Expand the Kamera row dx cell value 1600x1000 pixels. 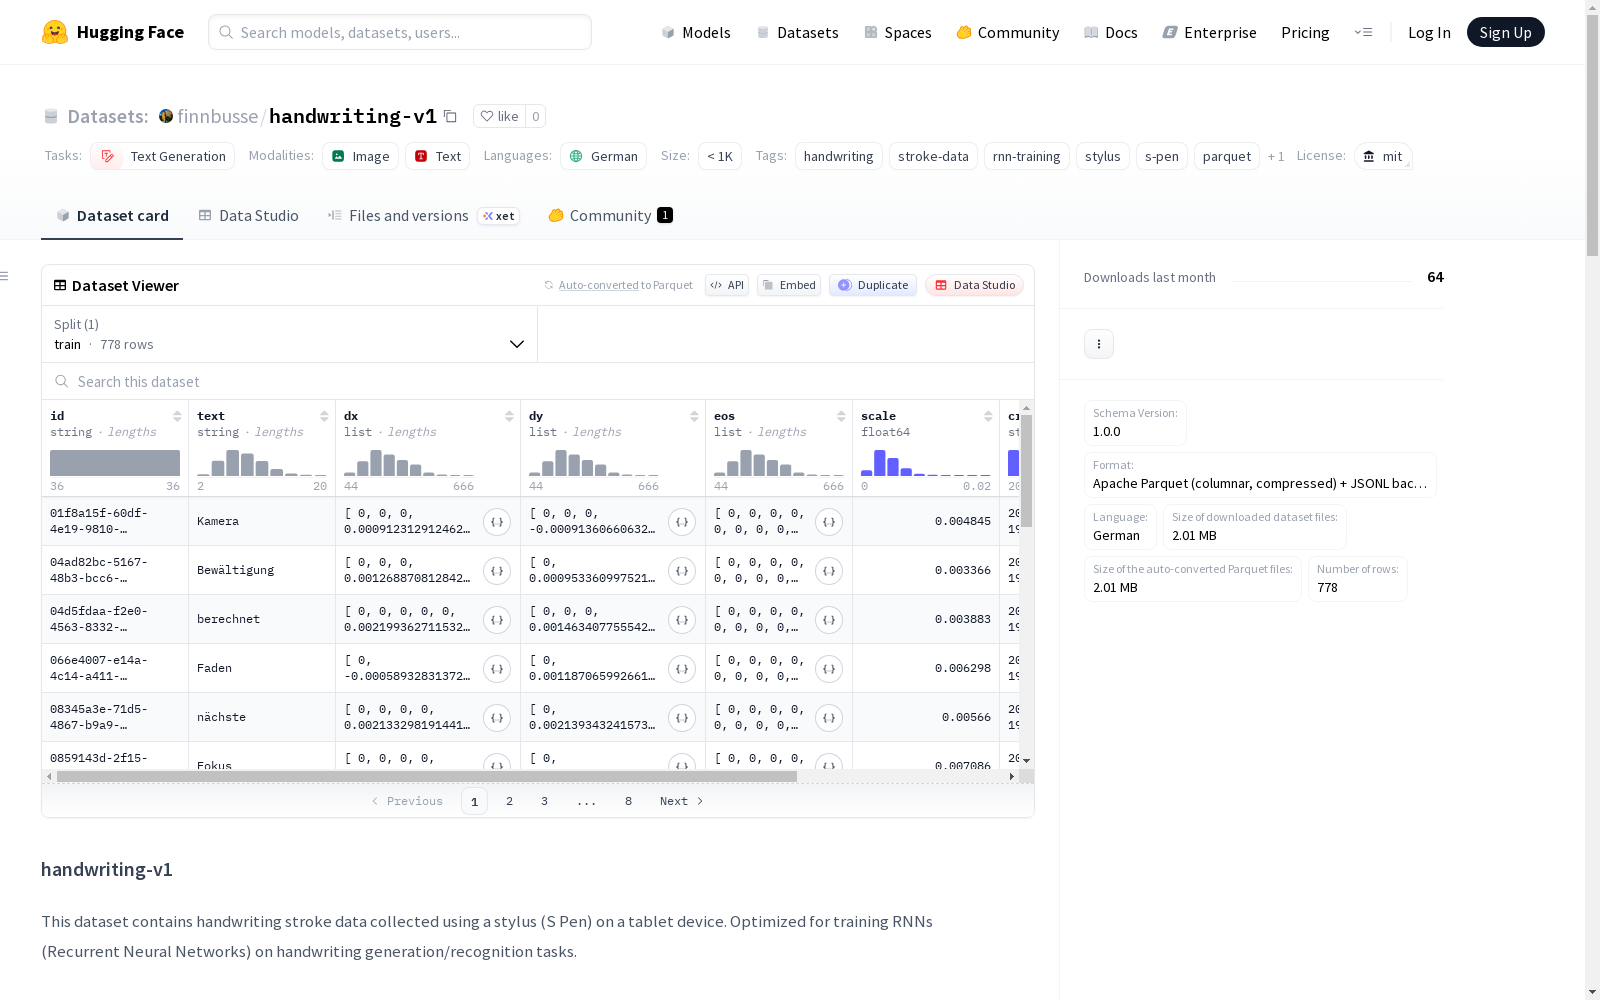[497, 522]
